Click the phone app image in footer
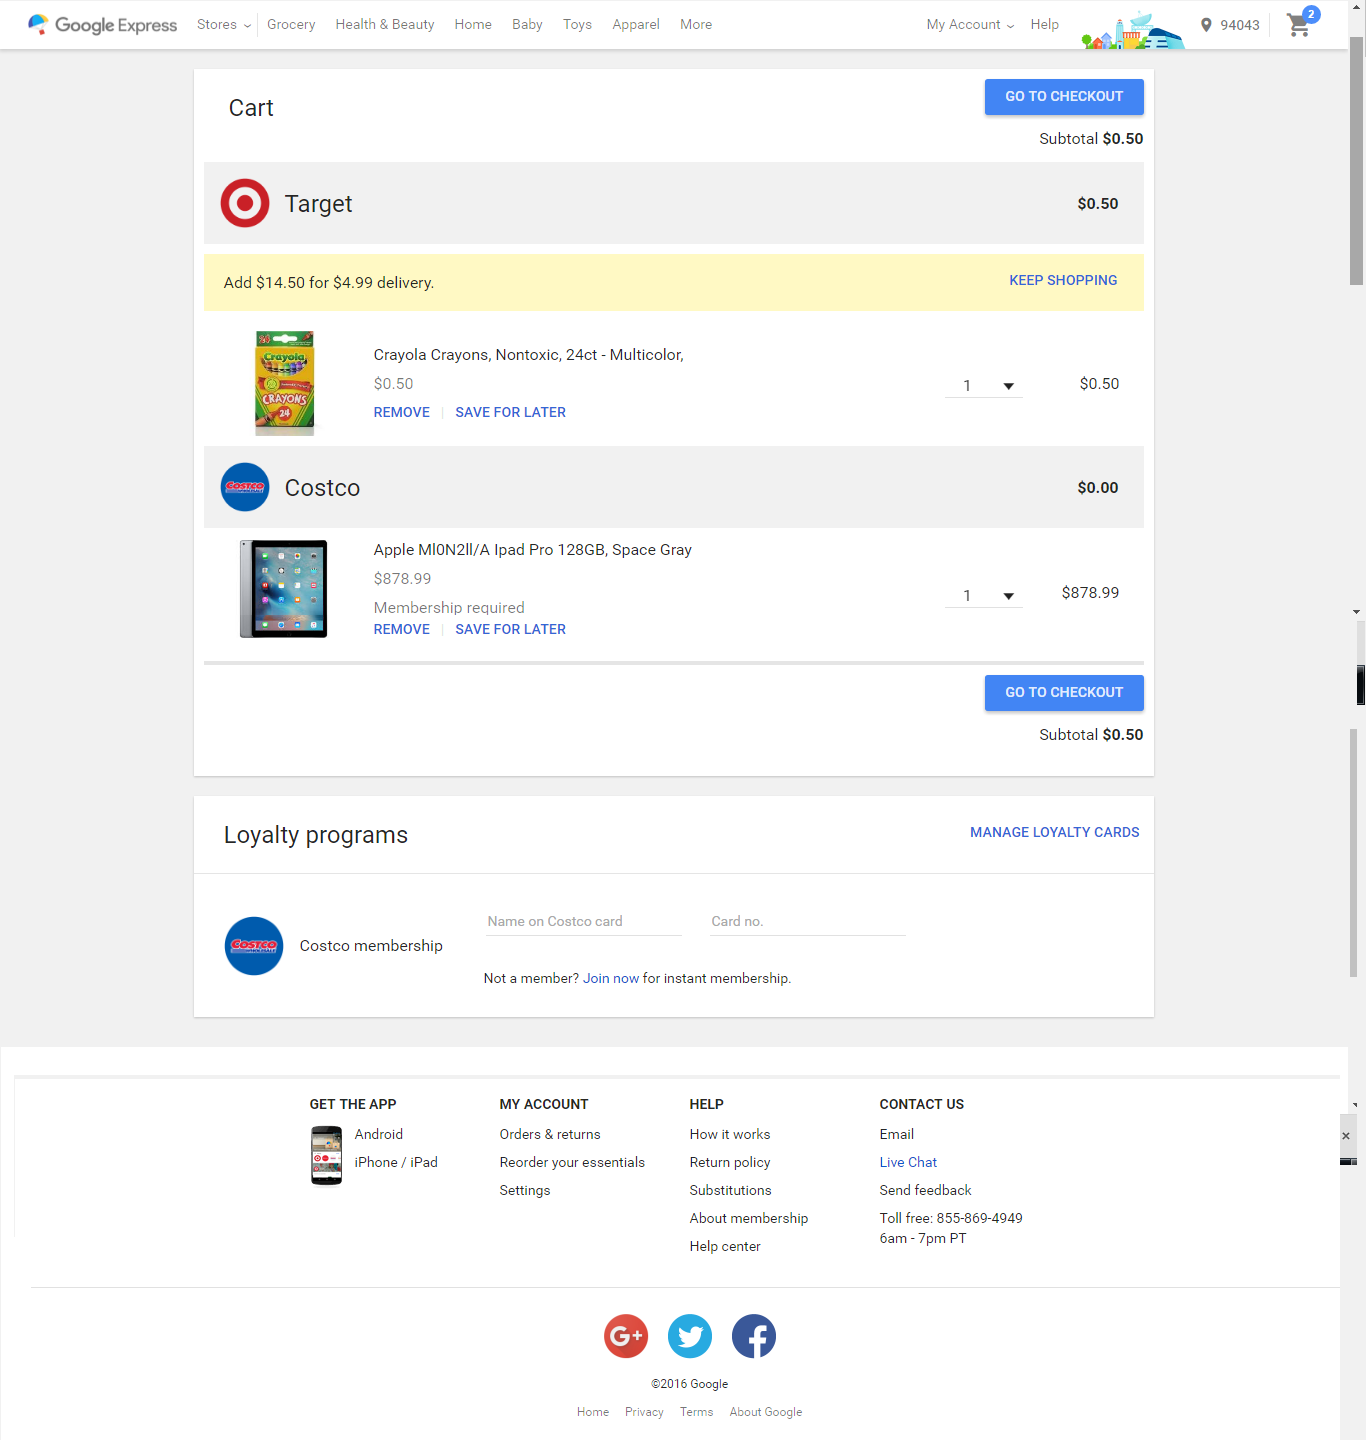The width and height of the screenshot is (1366, 1440). pos(326,1155)
